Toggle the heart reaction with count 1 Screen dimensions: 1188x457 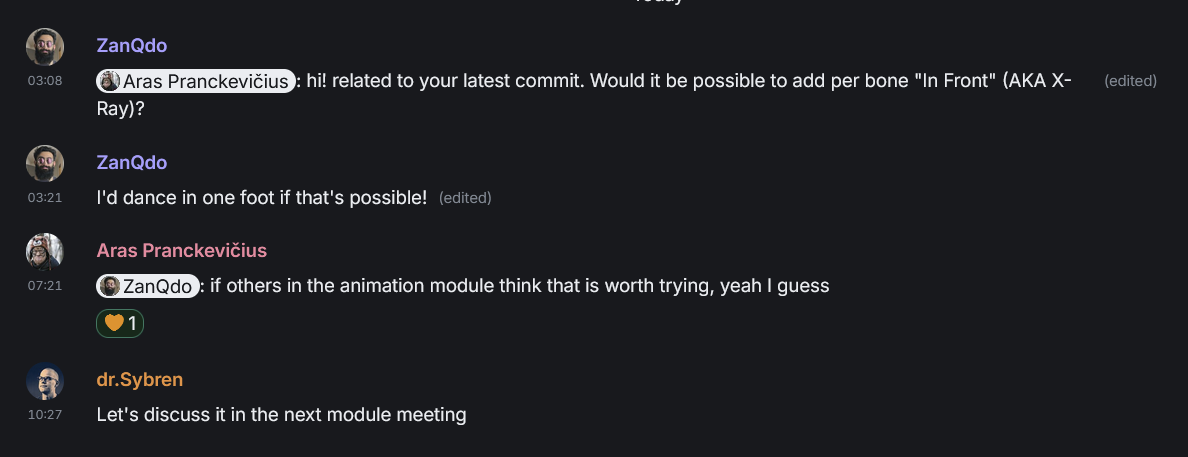120,324
